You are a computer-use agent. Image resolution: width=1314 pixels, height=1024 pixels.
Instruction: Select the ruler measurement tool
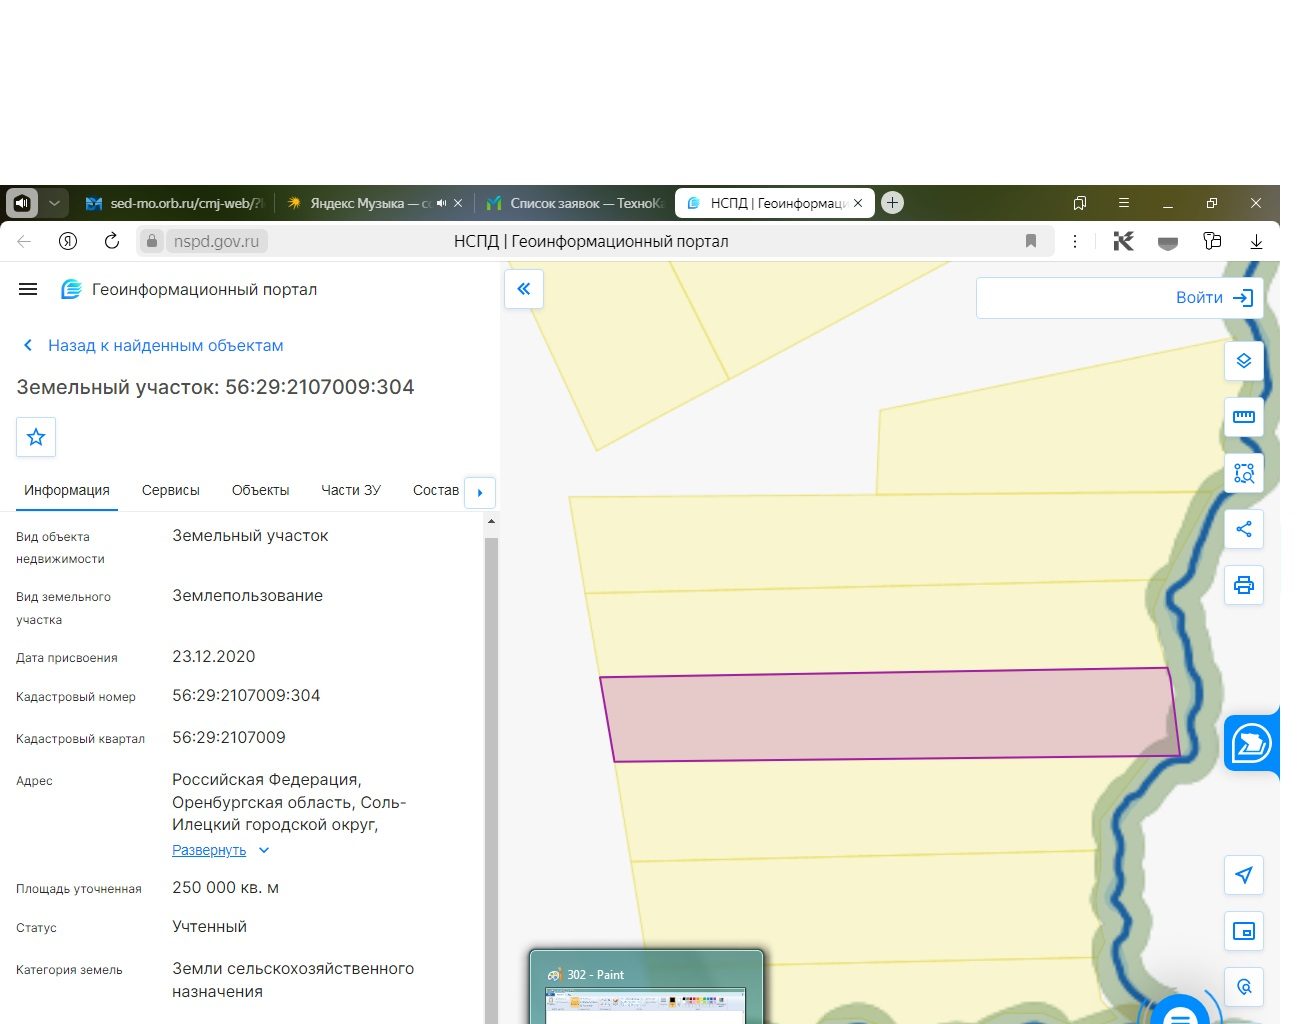pos(1244,417)
